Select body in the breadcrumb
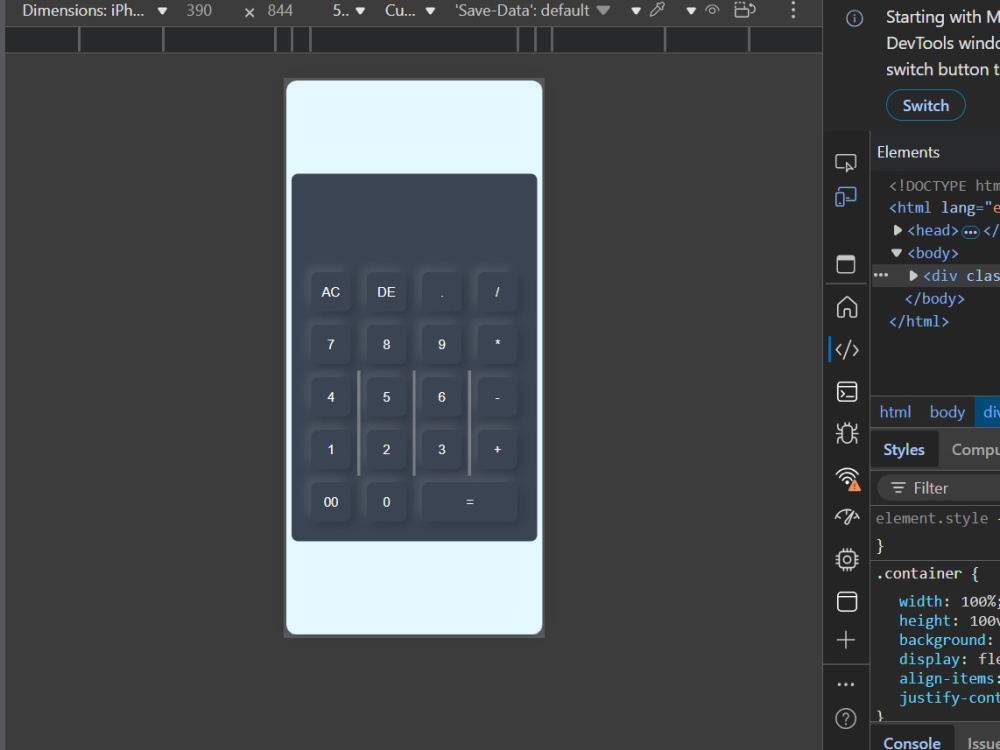The width and height of the screenshot is (1000, 750). point(947,412)
